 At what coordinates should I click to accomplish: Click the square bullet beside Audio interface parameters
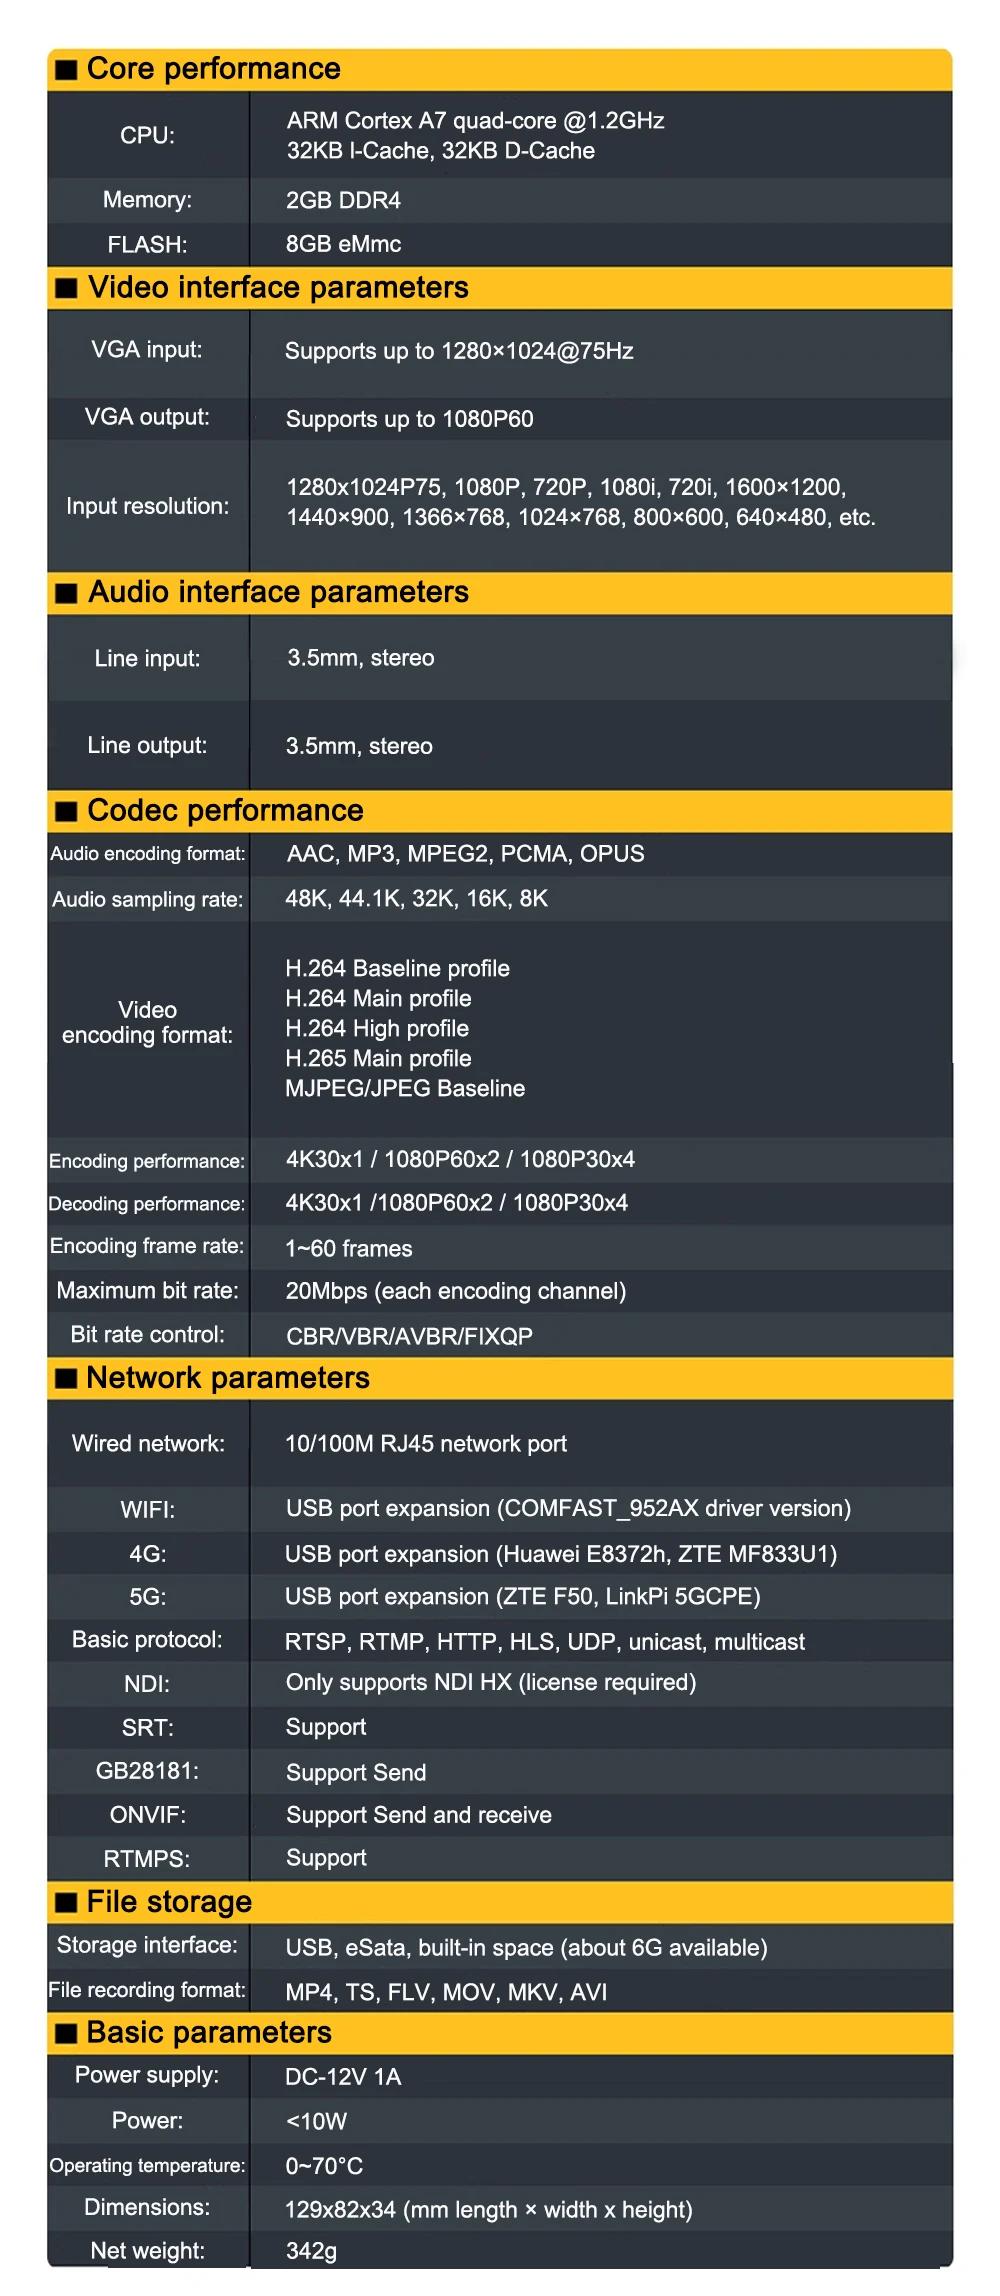(66, 593)
